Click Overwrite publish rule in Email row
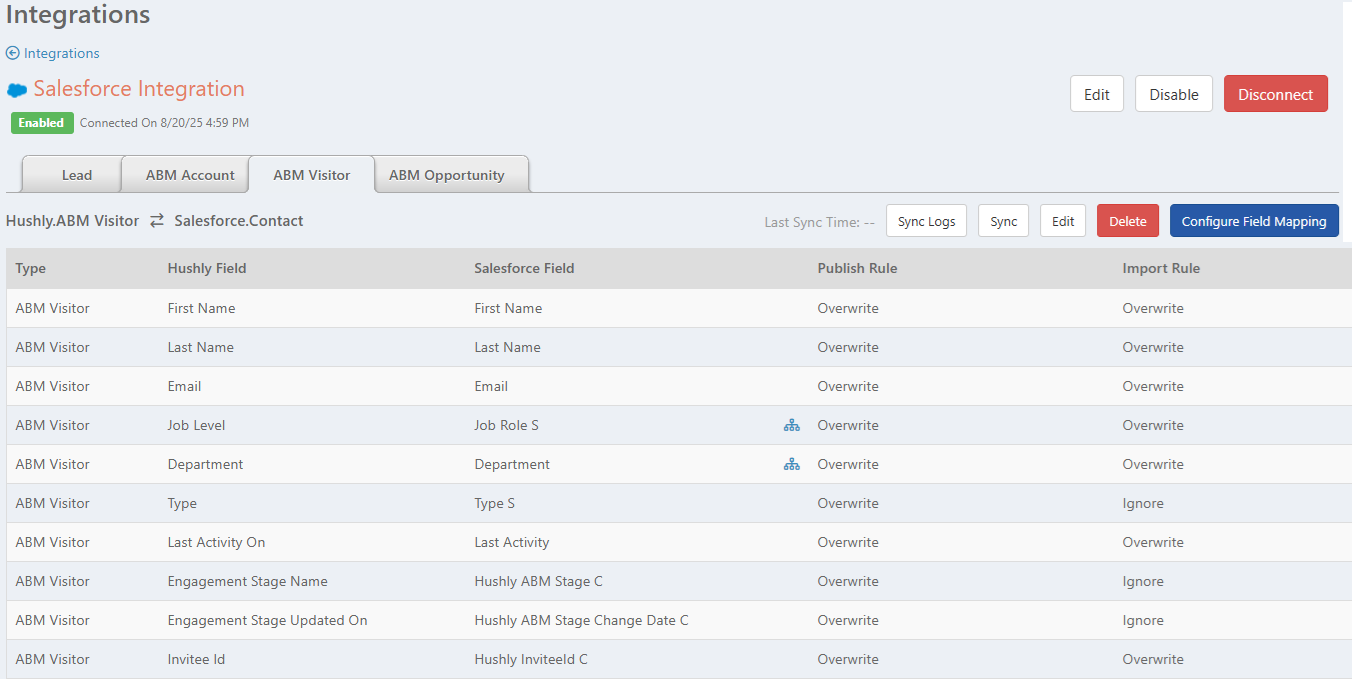Screen dimensions: 1352x679 tap(848, 386)
